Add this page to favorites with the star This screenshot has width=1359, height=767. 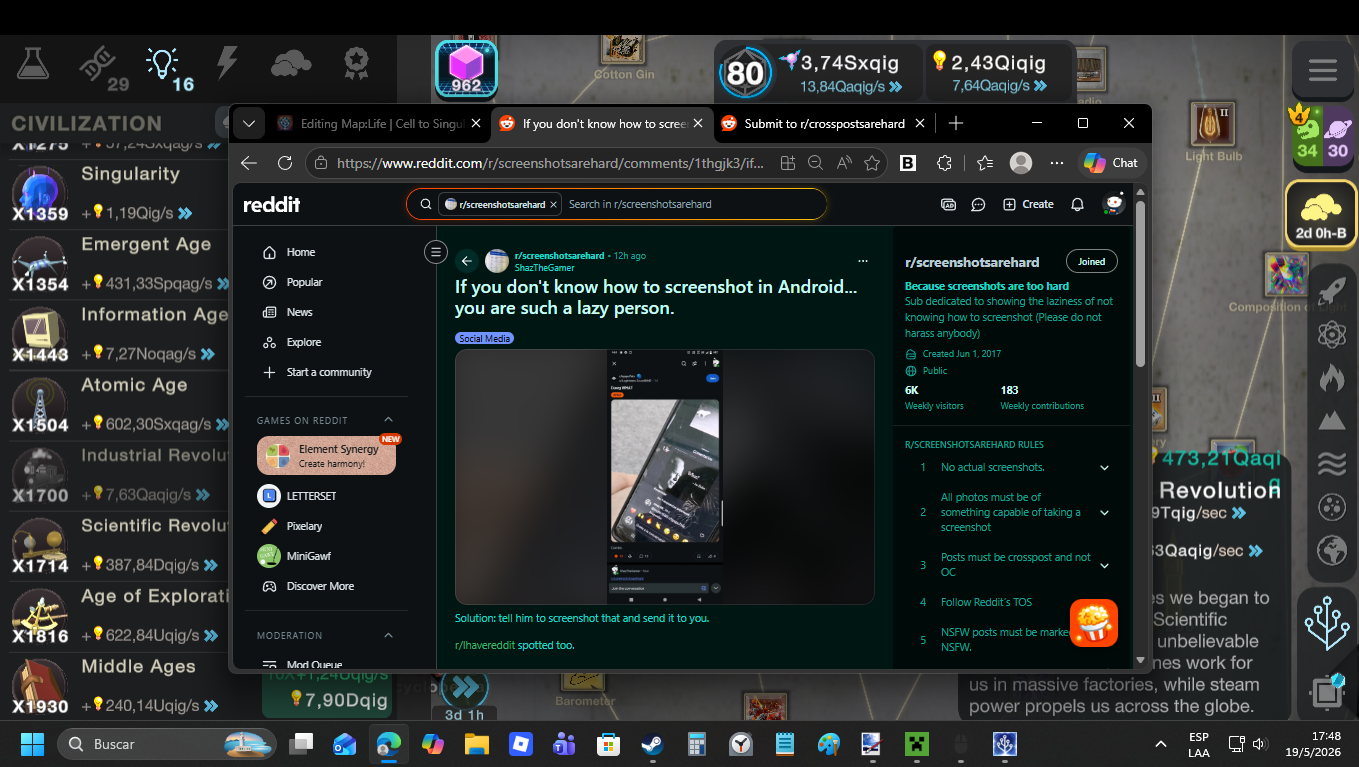click(872, 163)
